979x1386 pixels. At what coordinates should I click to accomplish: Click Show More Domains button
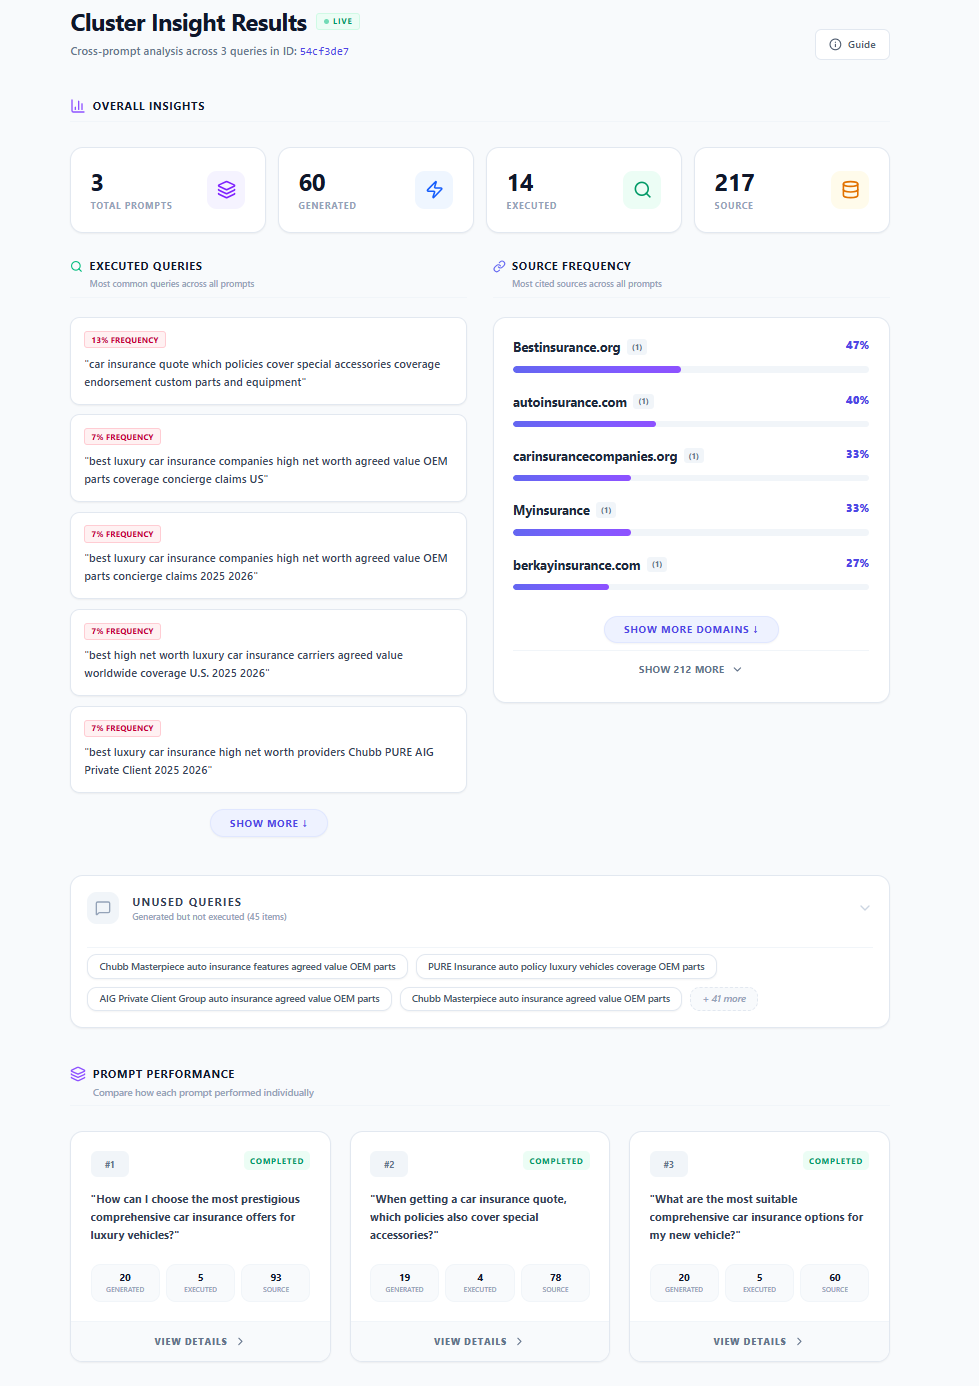pyautogui.click(x=690, y=629)
